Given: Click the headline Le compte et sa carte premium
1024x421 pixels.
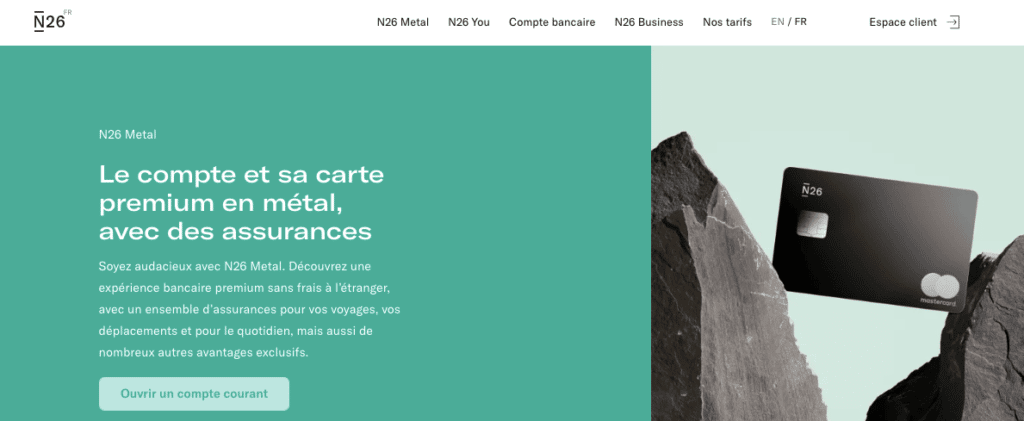Looking at the screenshot, I should [x=242, y=202].
